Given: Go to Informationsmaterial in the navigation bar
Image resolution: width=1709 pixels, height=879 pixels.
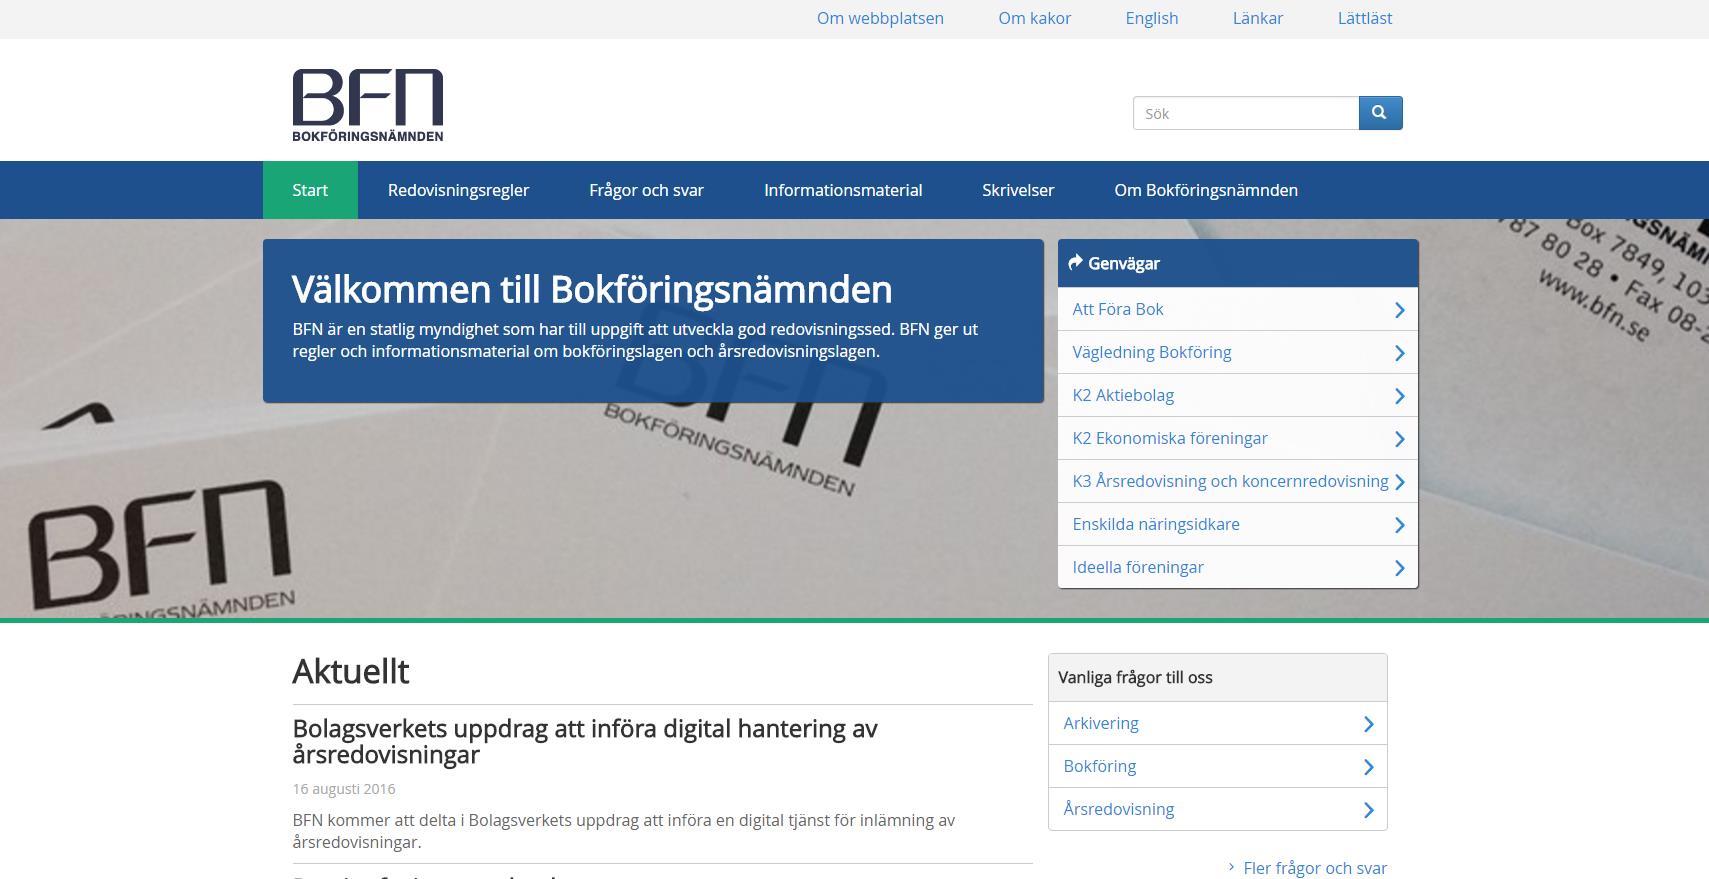Looking at the screenshot, I should (x=843, y=190).
